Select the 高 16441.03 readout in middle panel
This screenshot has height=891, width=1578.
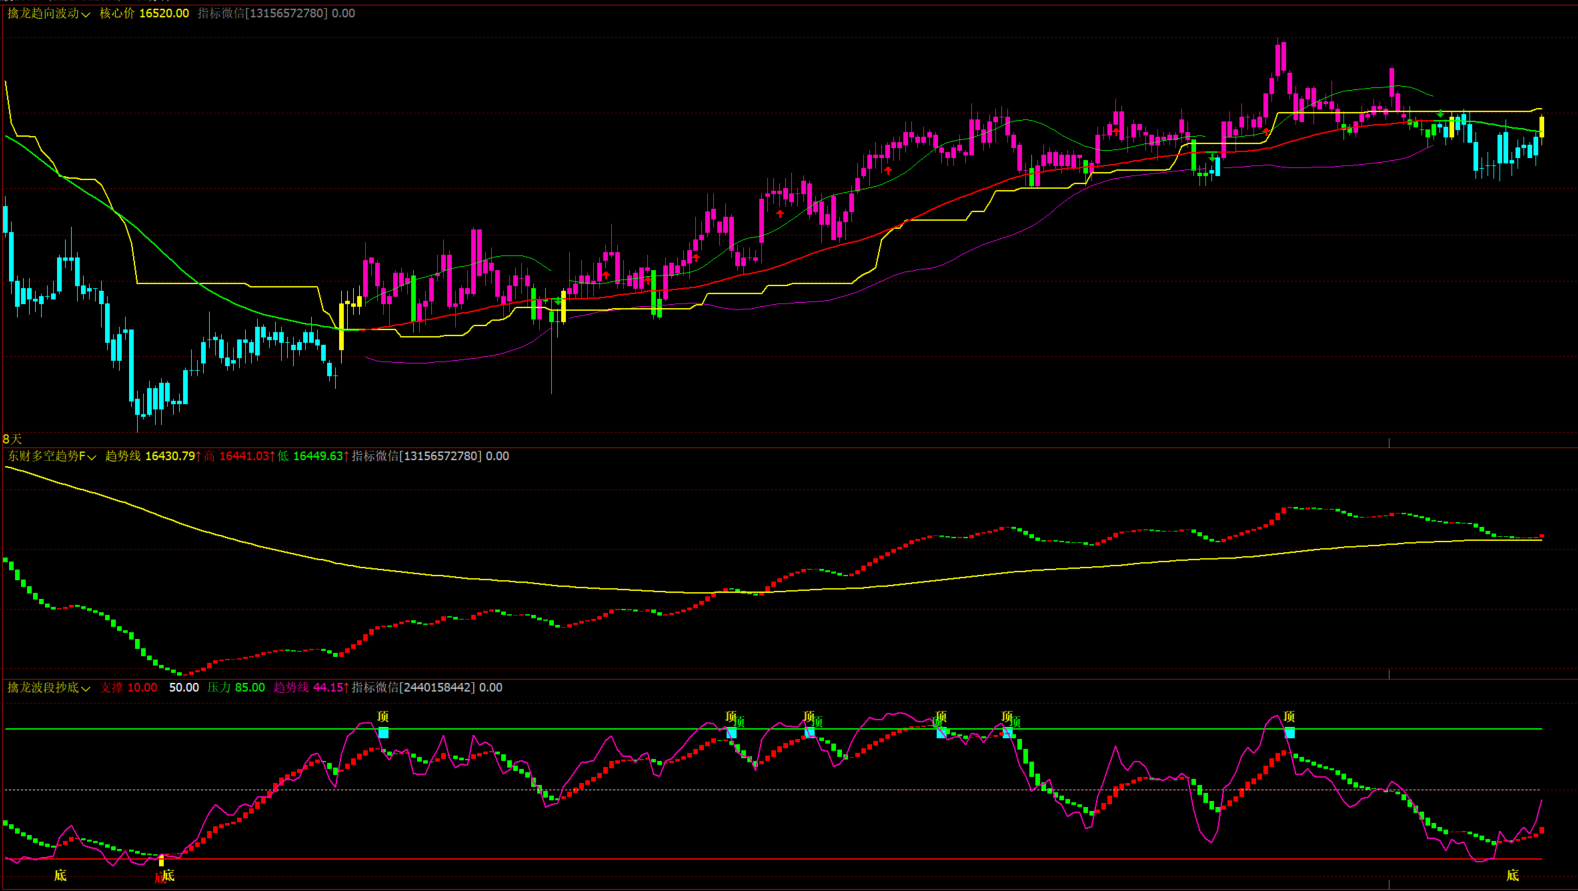click(237, 457)
